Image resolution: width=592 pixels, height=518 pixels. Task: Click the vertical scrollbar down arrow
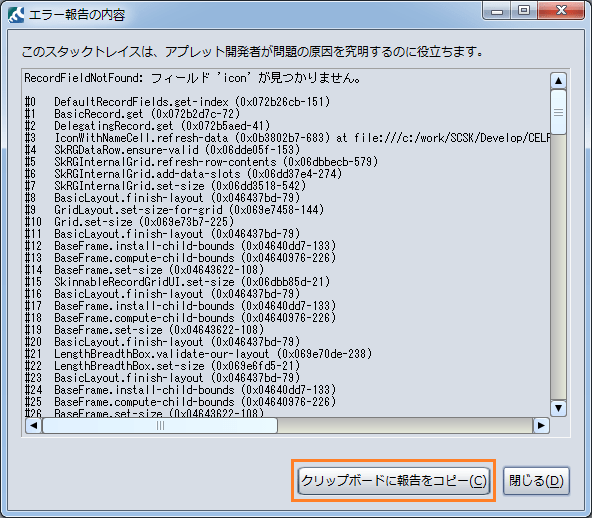click(558, 408)
